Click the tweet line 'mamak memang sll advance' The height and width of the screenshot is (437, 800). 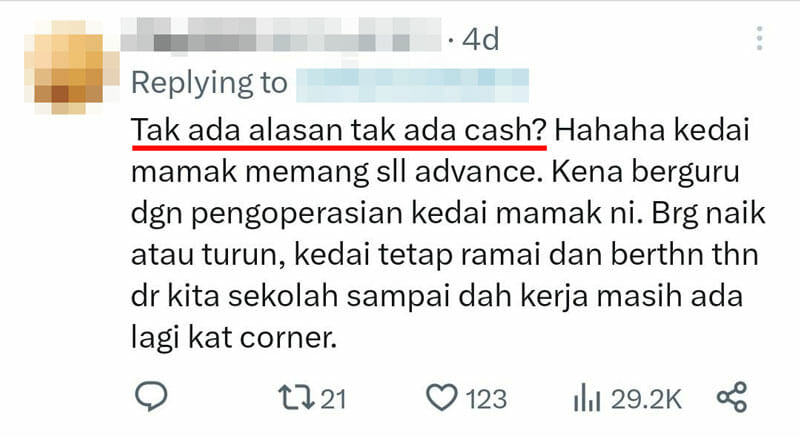tap(335, 172)
